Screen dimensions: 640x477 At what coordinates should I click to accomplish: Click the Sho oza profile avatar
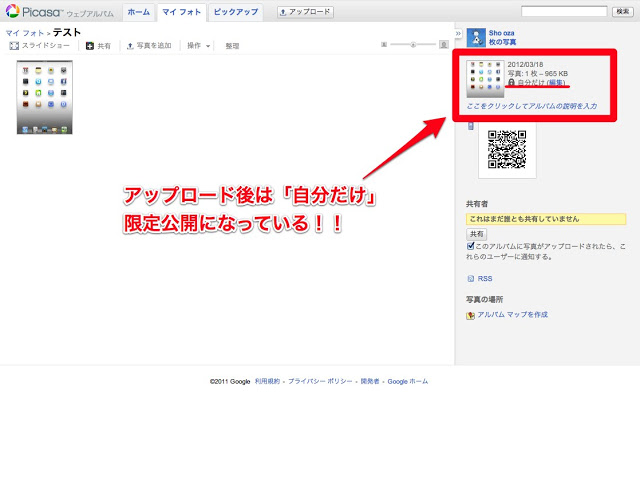[474, 37]
